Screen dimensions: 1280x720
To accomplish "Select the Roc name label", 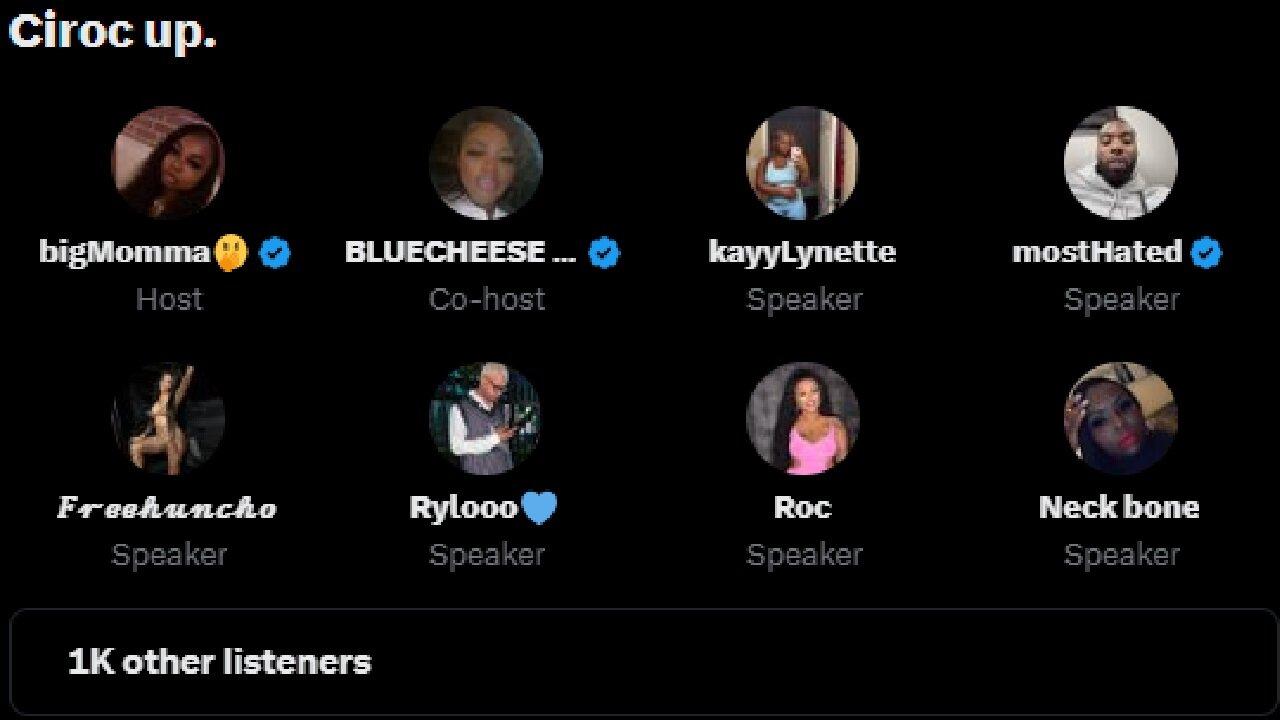I will tap(802, 507).
